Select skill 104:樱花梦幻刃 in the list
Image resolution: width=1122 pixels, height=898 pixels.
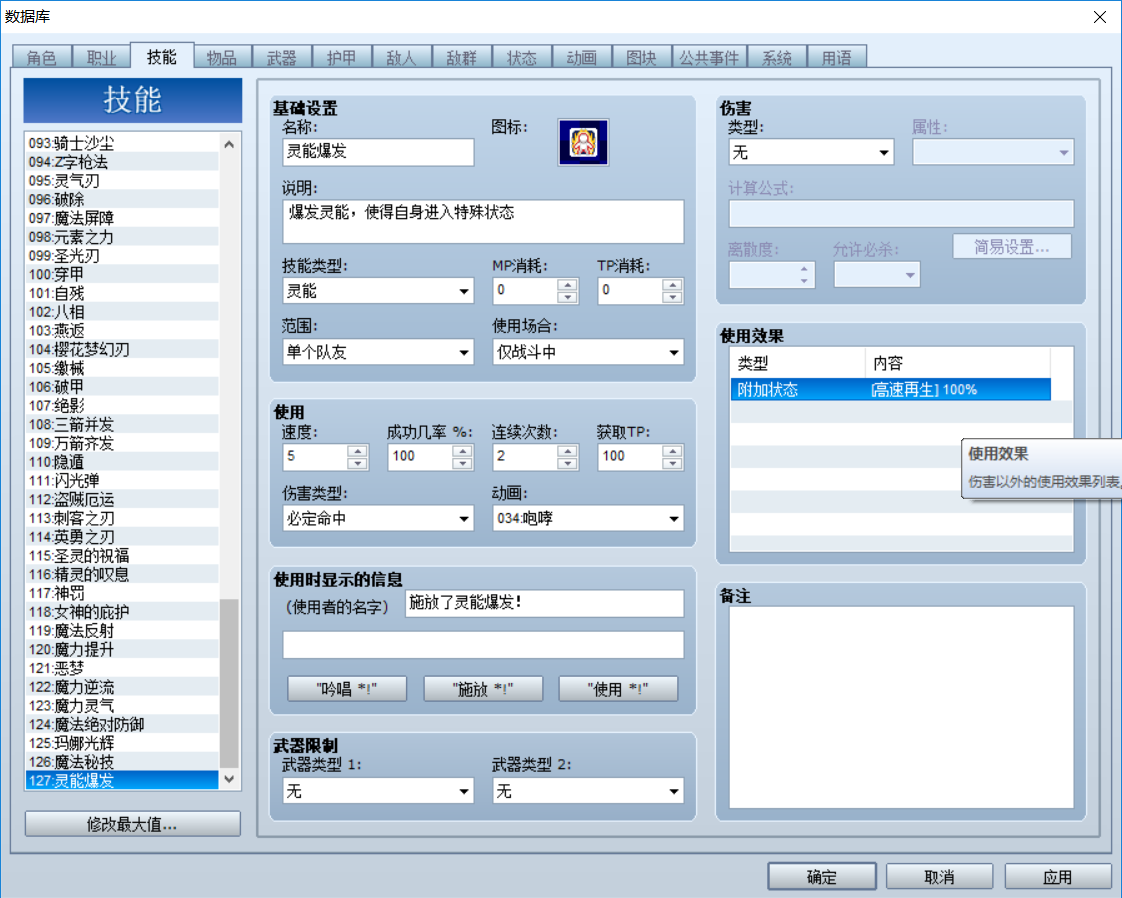click(122, 349)
